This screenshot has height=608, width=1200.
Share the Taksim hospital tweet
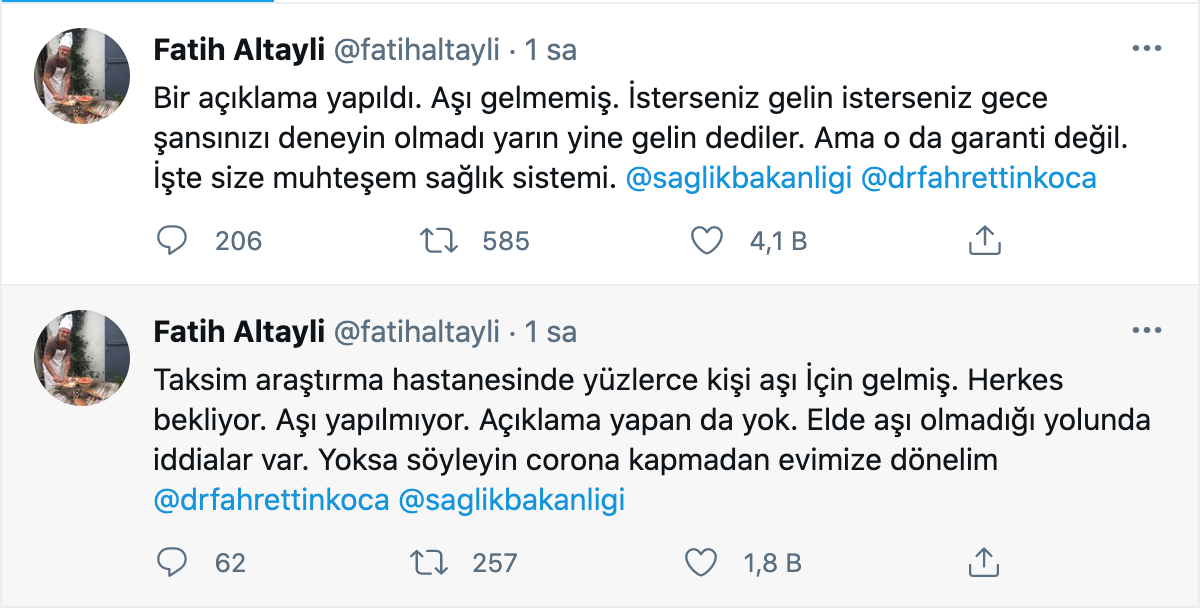point(985,562)
